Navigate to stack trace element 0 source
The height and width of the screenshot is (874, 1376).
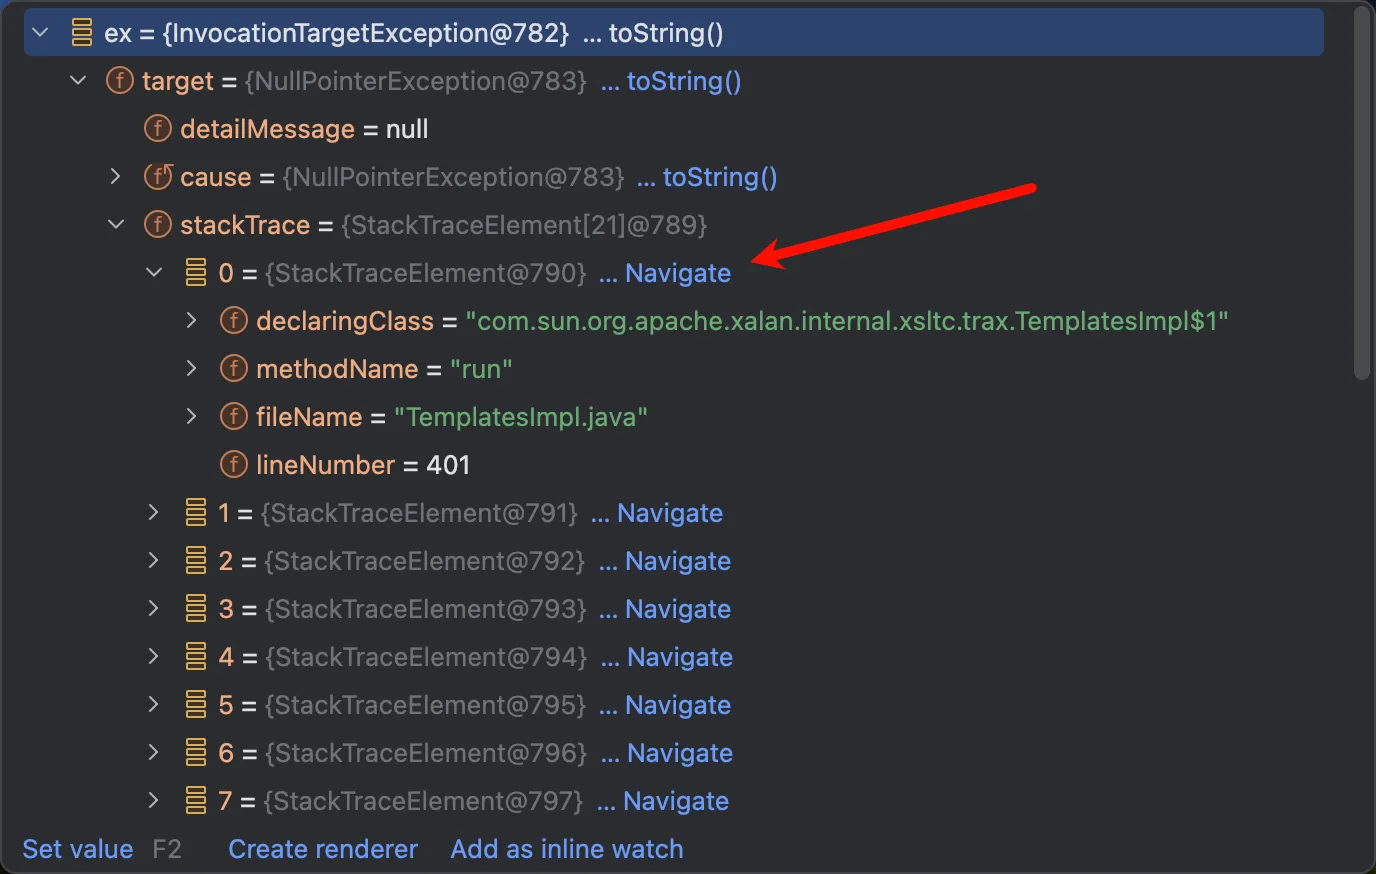pos(677,273)
